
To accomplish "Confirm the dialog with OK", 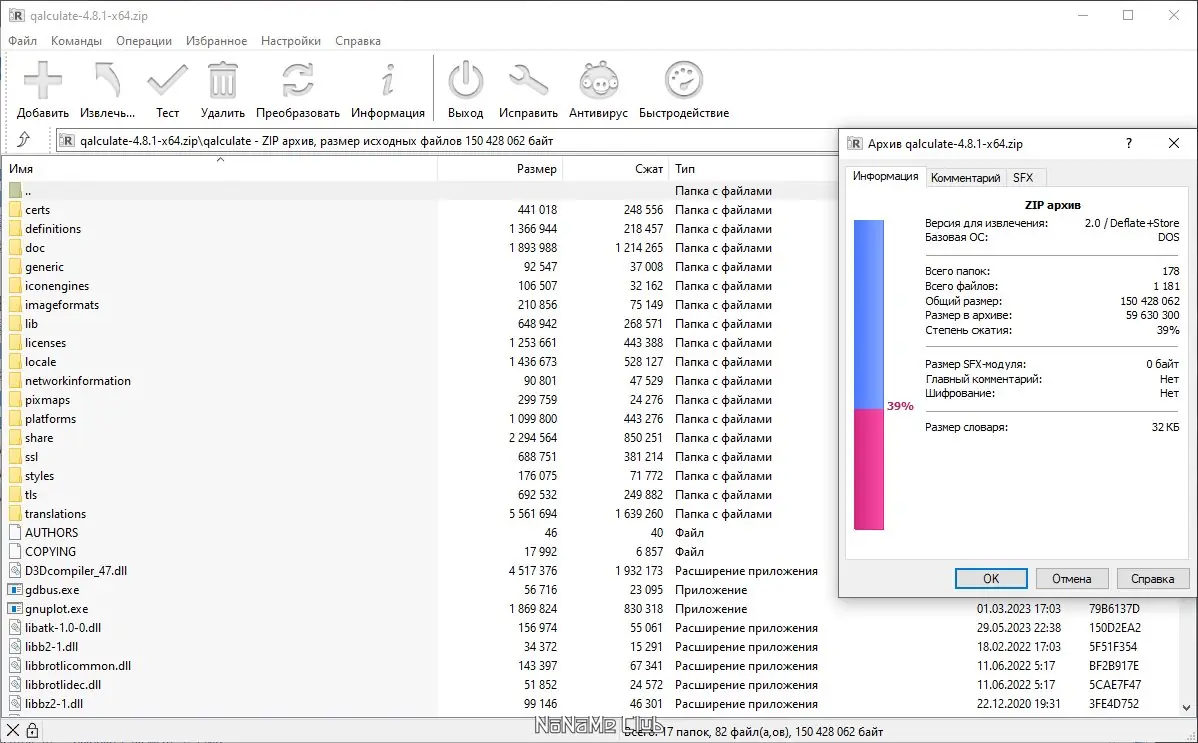I will point(991,578).
